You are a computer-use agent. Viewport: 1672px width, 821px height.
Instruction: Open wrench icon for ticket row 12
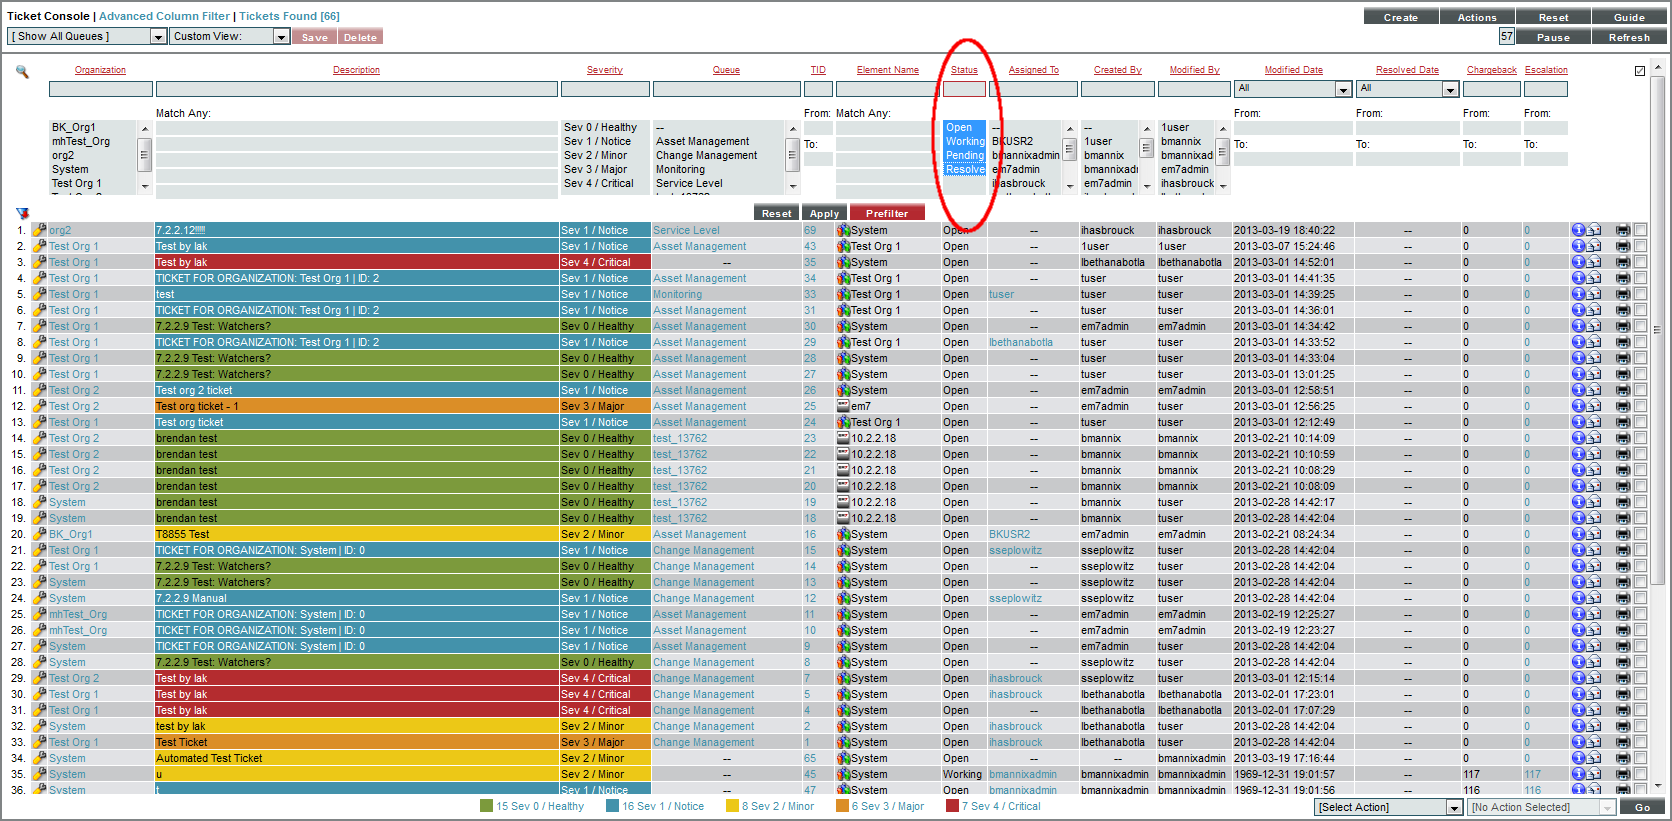(40, 406)
